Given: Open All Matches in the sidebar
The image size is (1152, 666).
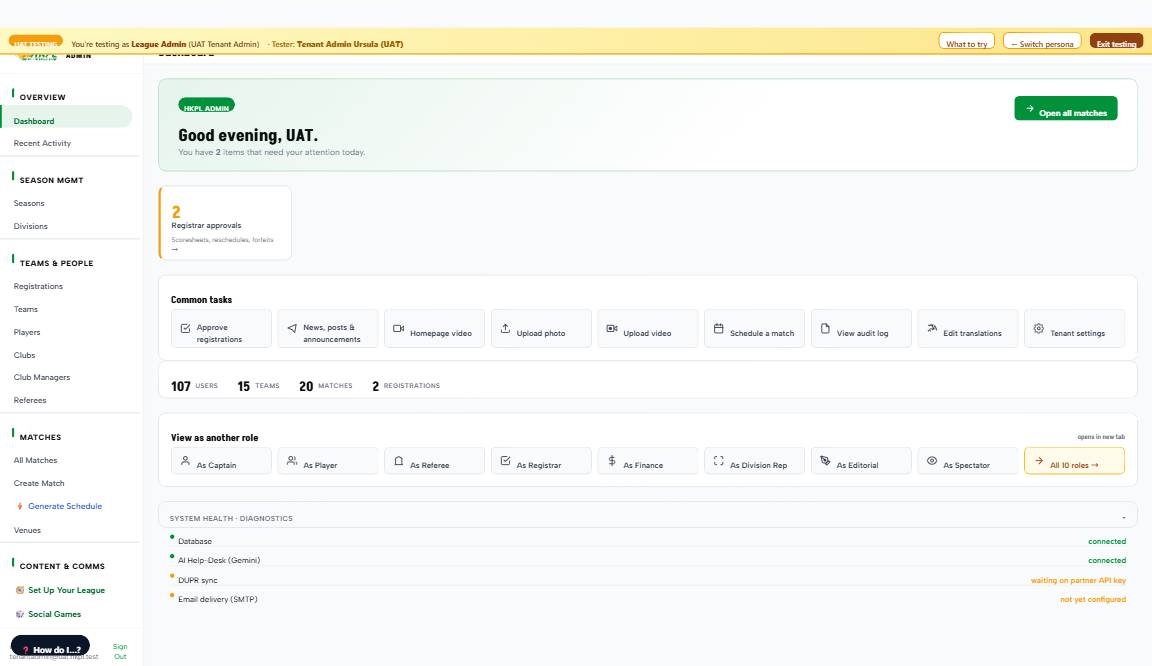Looking at the screenshot, I should 35,460.
